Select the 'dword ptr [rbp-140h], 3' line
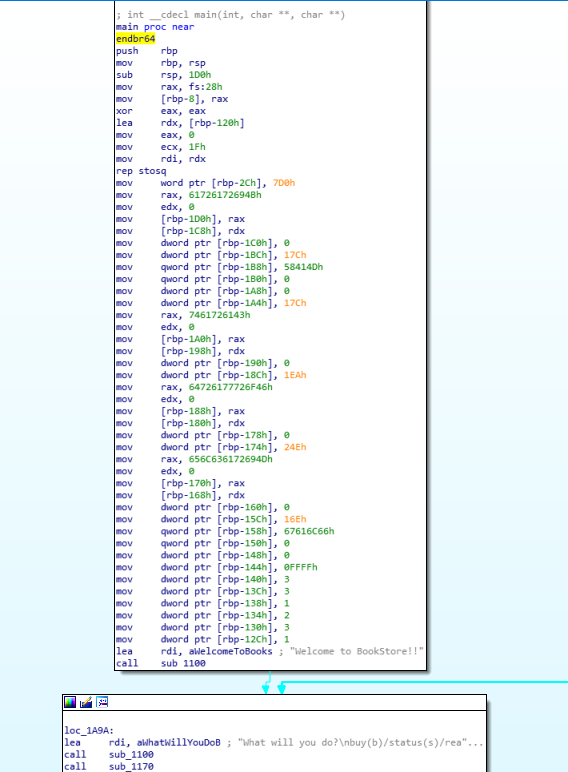 click(x=203, y=579)
